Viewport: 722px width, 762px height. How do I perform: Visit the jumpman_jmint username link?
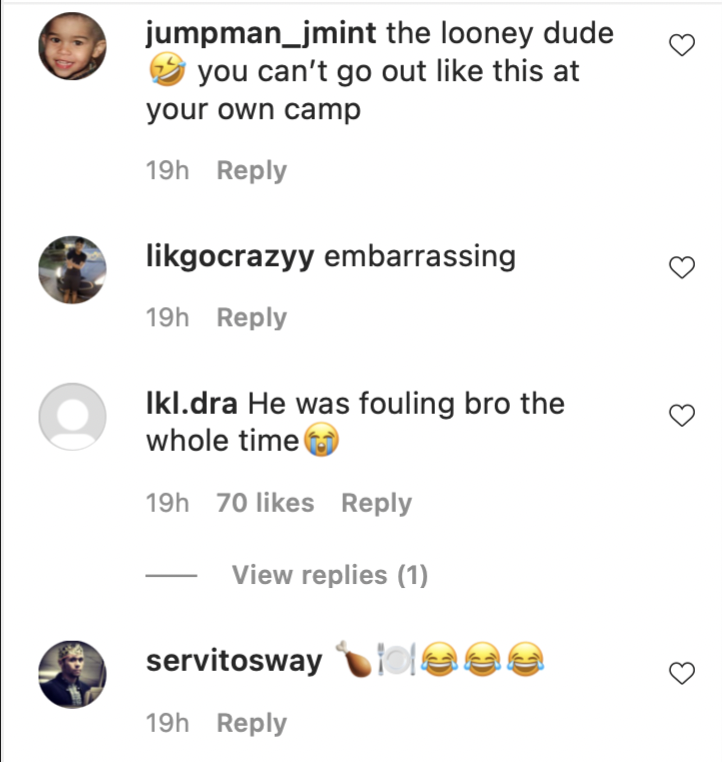261,34
